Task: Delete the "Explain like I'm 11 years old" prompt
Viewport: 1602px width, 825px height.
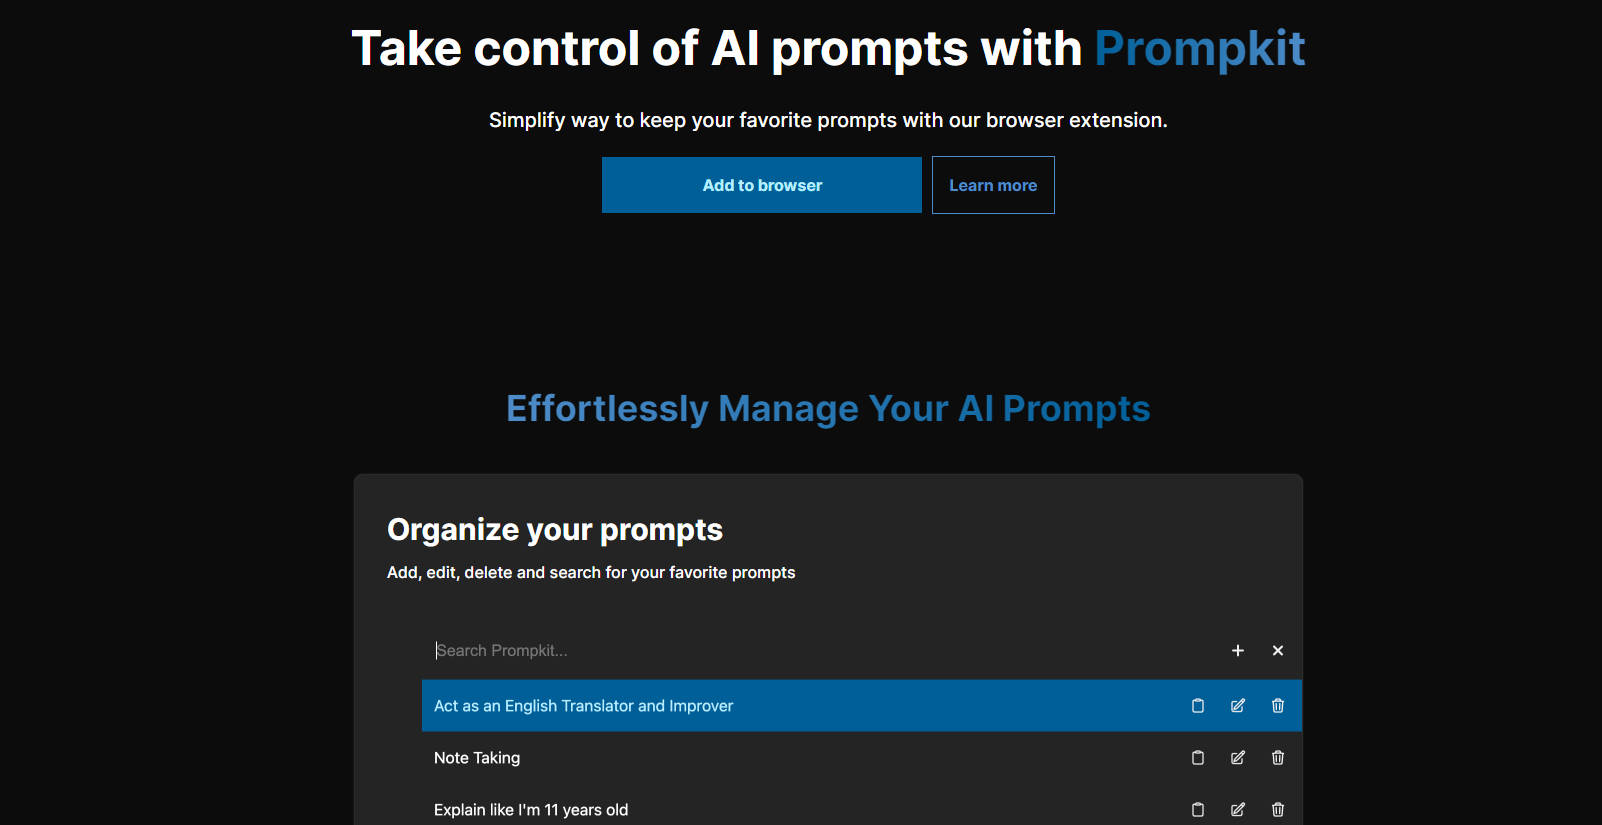Action: (1277, 809)
